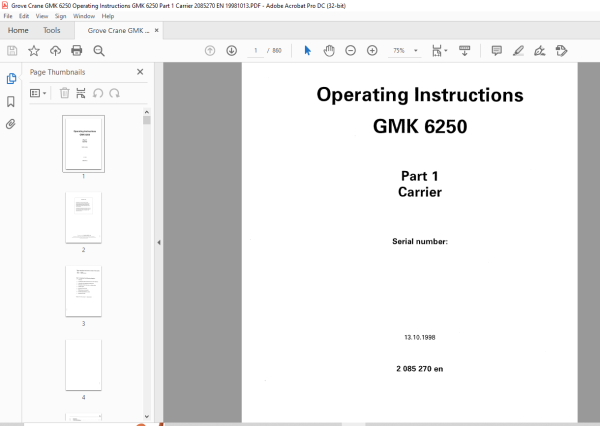
Task: Select page 2 thumbnail
Action: point(83,217)
